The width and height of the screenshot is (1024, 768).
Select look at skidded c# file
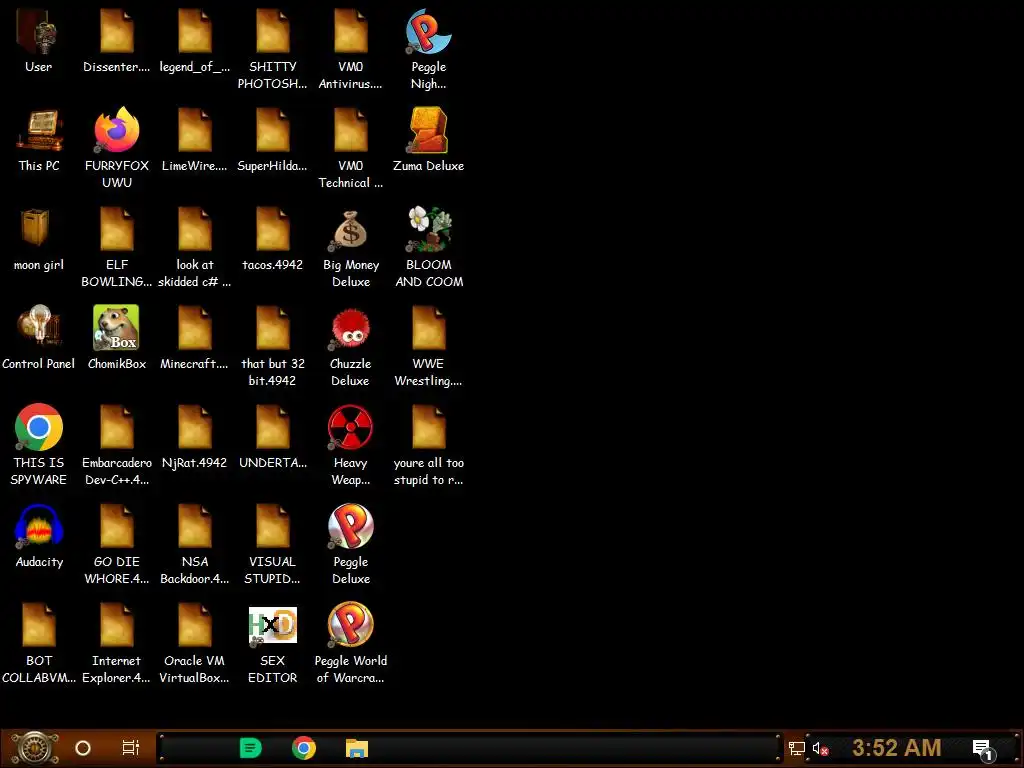coord(195,229)
